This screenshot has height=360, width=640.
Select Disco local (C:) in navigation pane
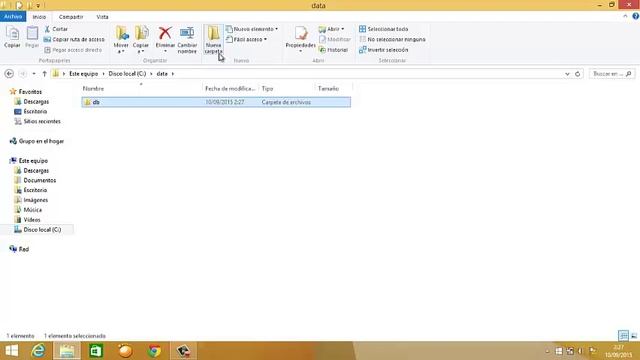(x=38, y=230)
